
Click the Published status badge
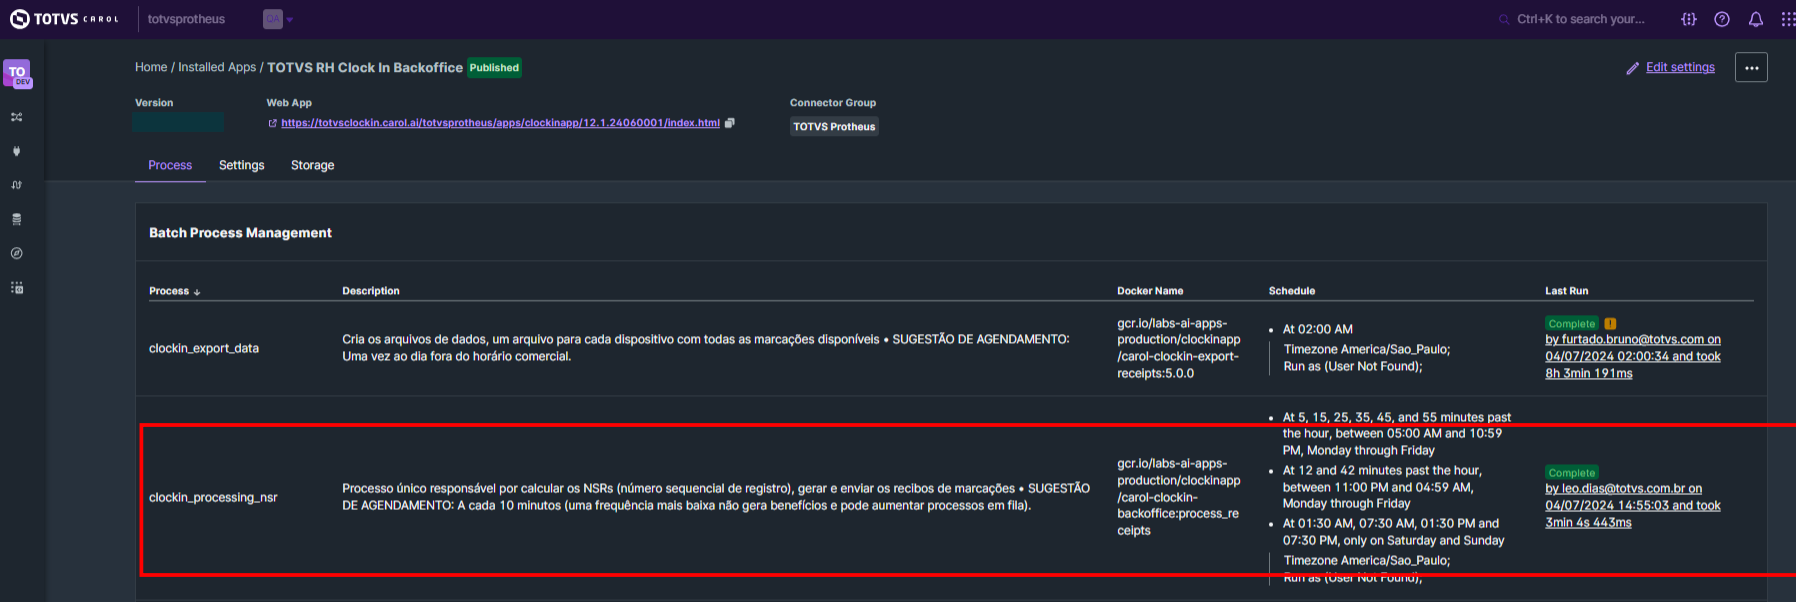click(x=494, y=67)
